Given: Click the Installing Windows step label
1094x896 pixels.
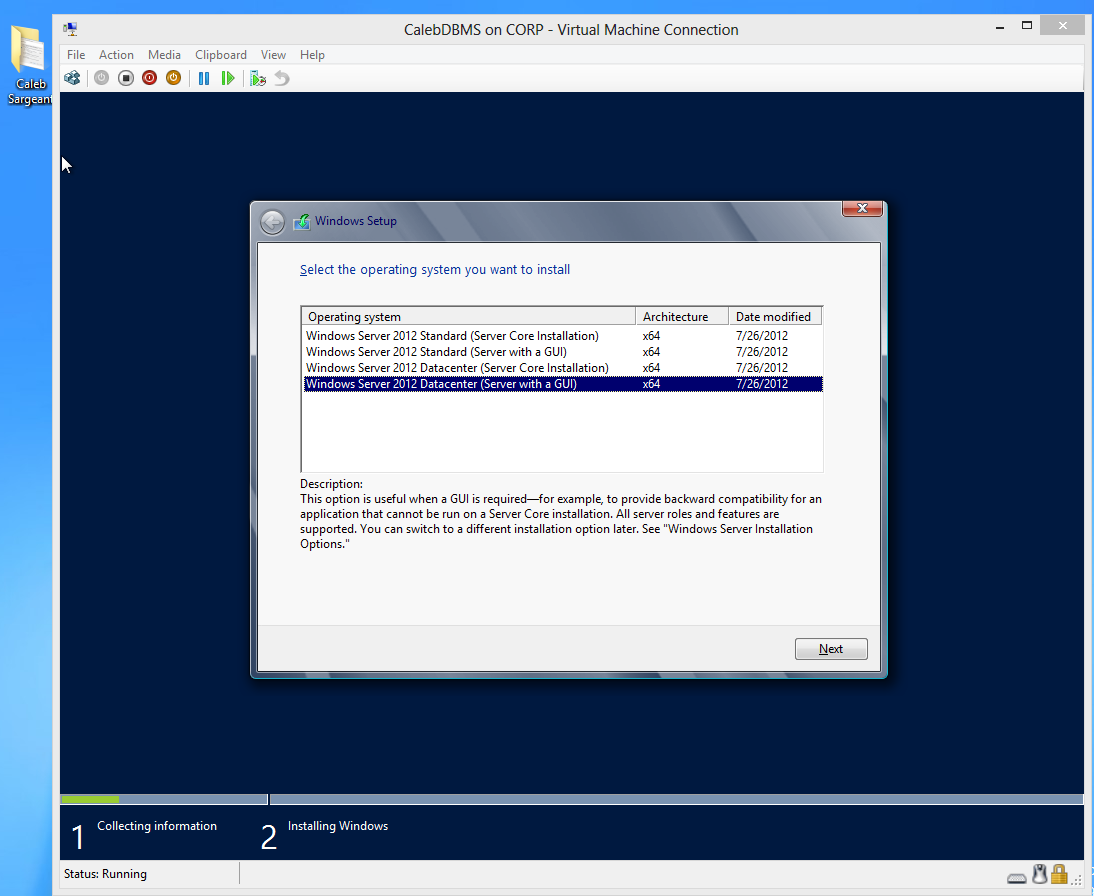Looking at the screenshot, I should click(x=338, y=826).
